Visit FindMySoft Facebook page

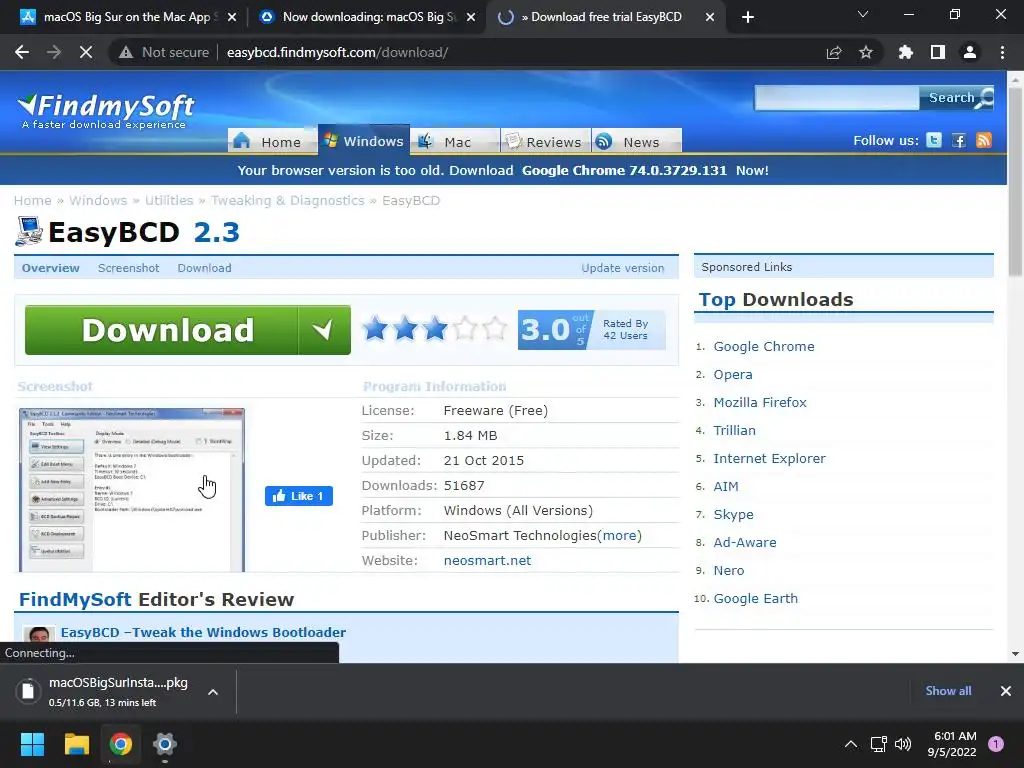(959, 140)
